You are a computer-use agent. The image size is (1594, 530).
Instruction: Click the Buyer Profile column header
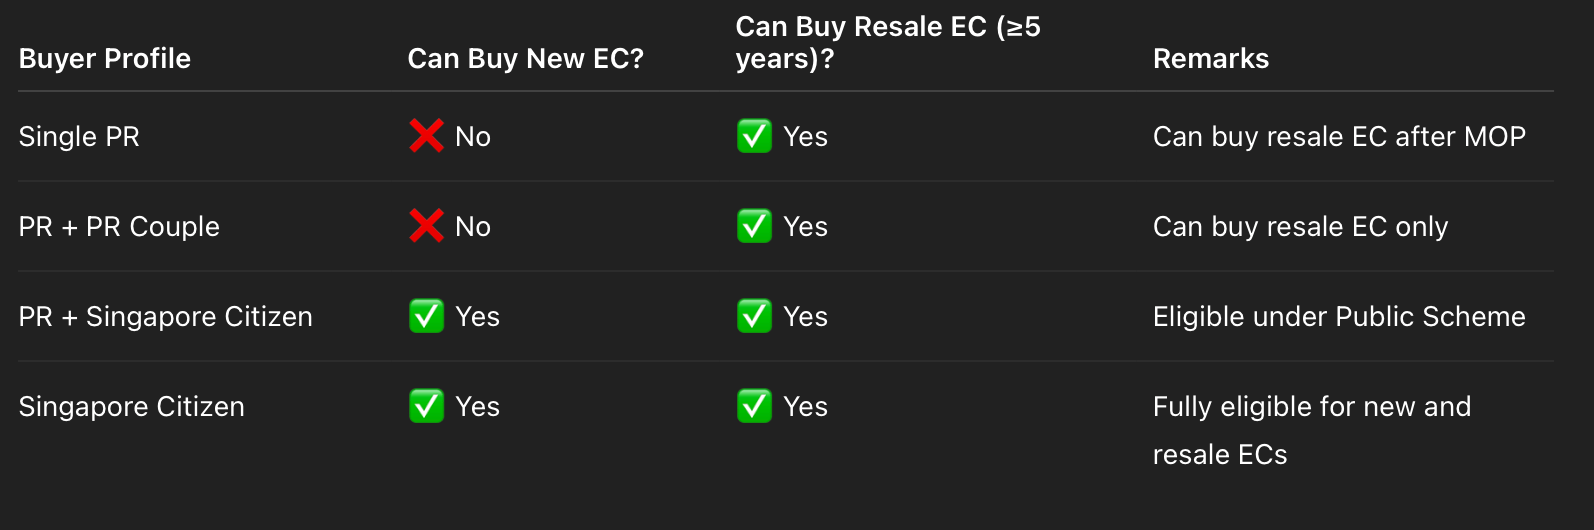point(105,59)
